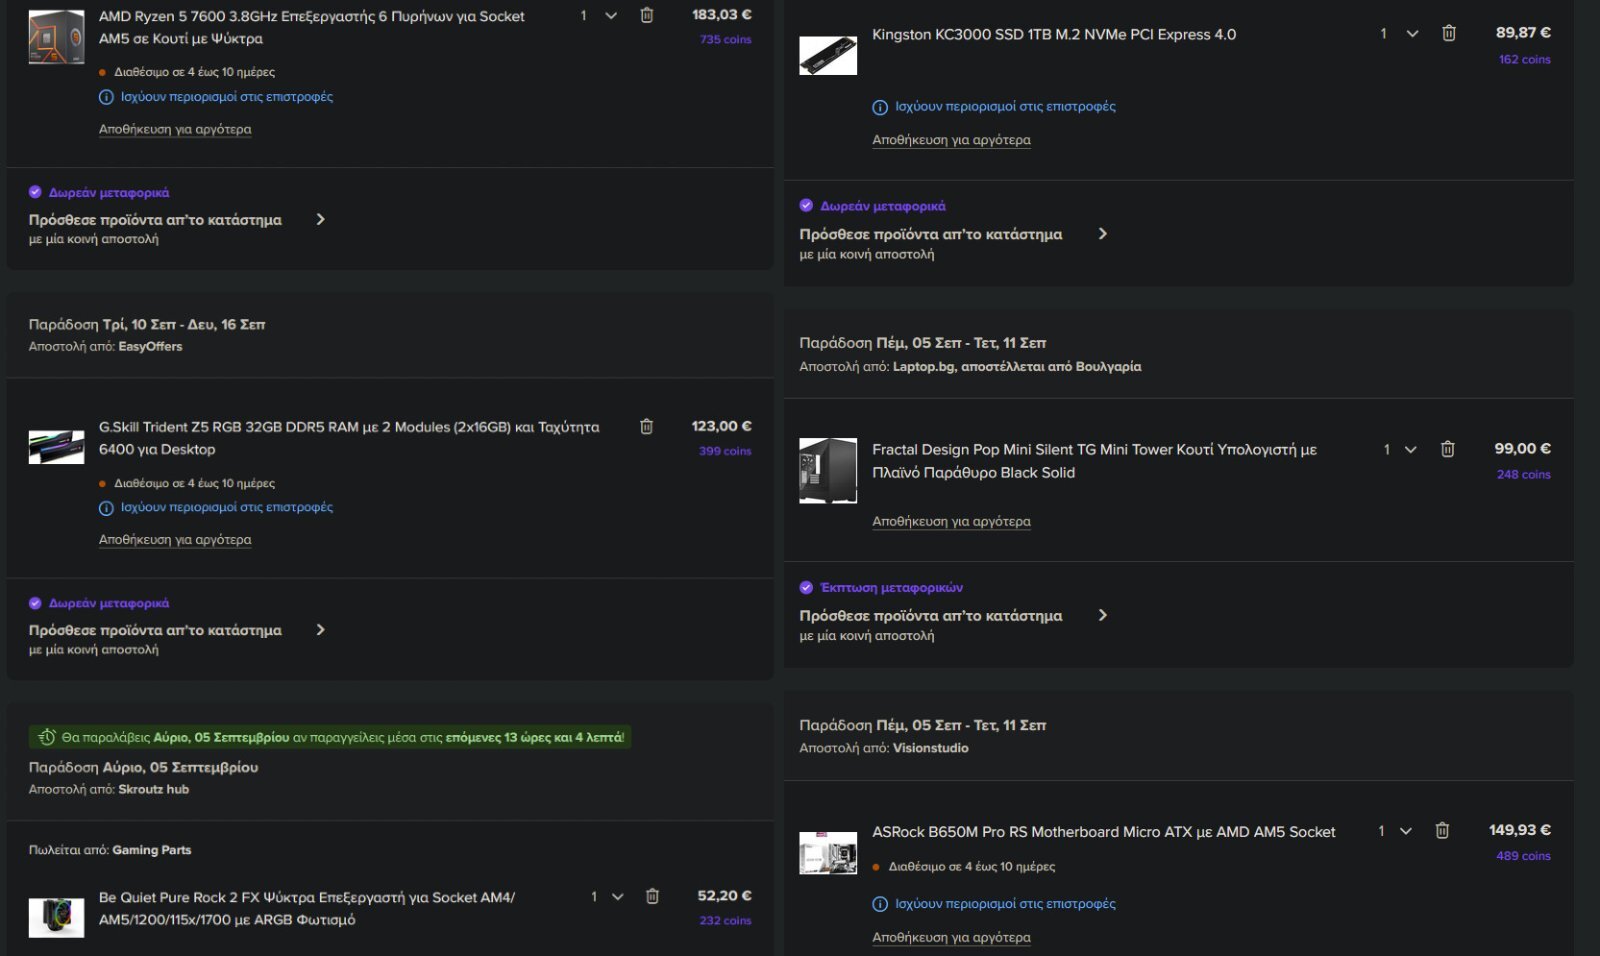Open Kingston KC3000 SSD product image
The image size is (1600, 956).
pyautogui.click(x=828, y=55)
